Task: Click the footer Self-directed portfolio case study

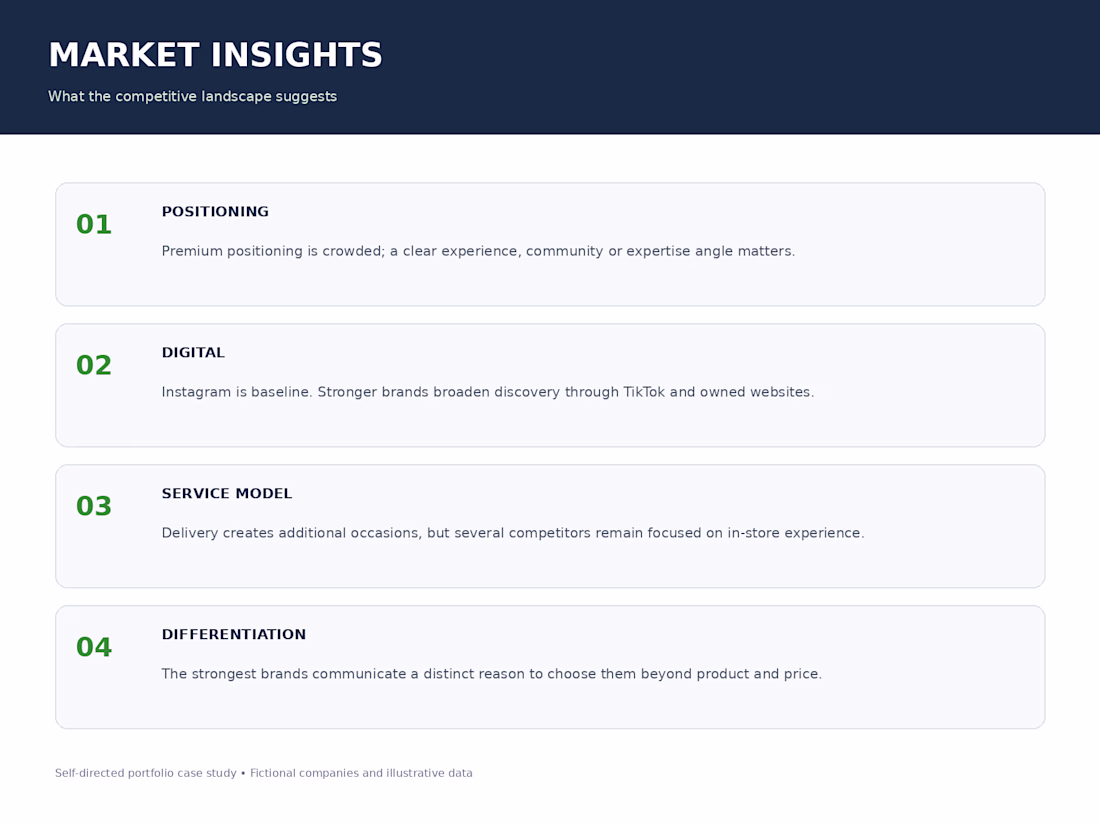Action: (x=146, y=773)
